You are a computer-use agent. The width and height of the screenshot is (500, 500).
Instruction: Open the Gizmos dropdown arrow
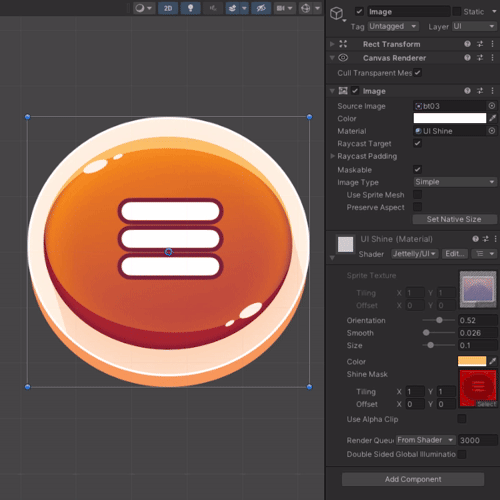317,8
